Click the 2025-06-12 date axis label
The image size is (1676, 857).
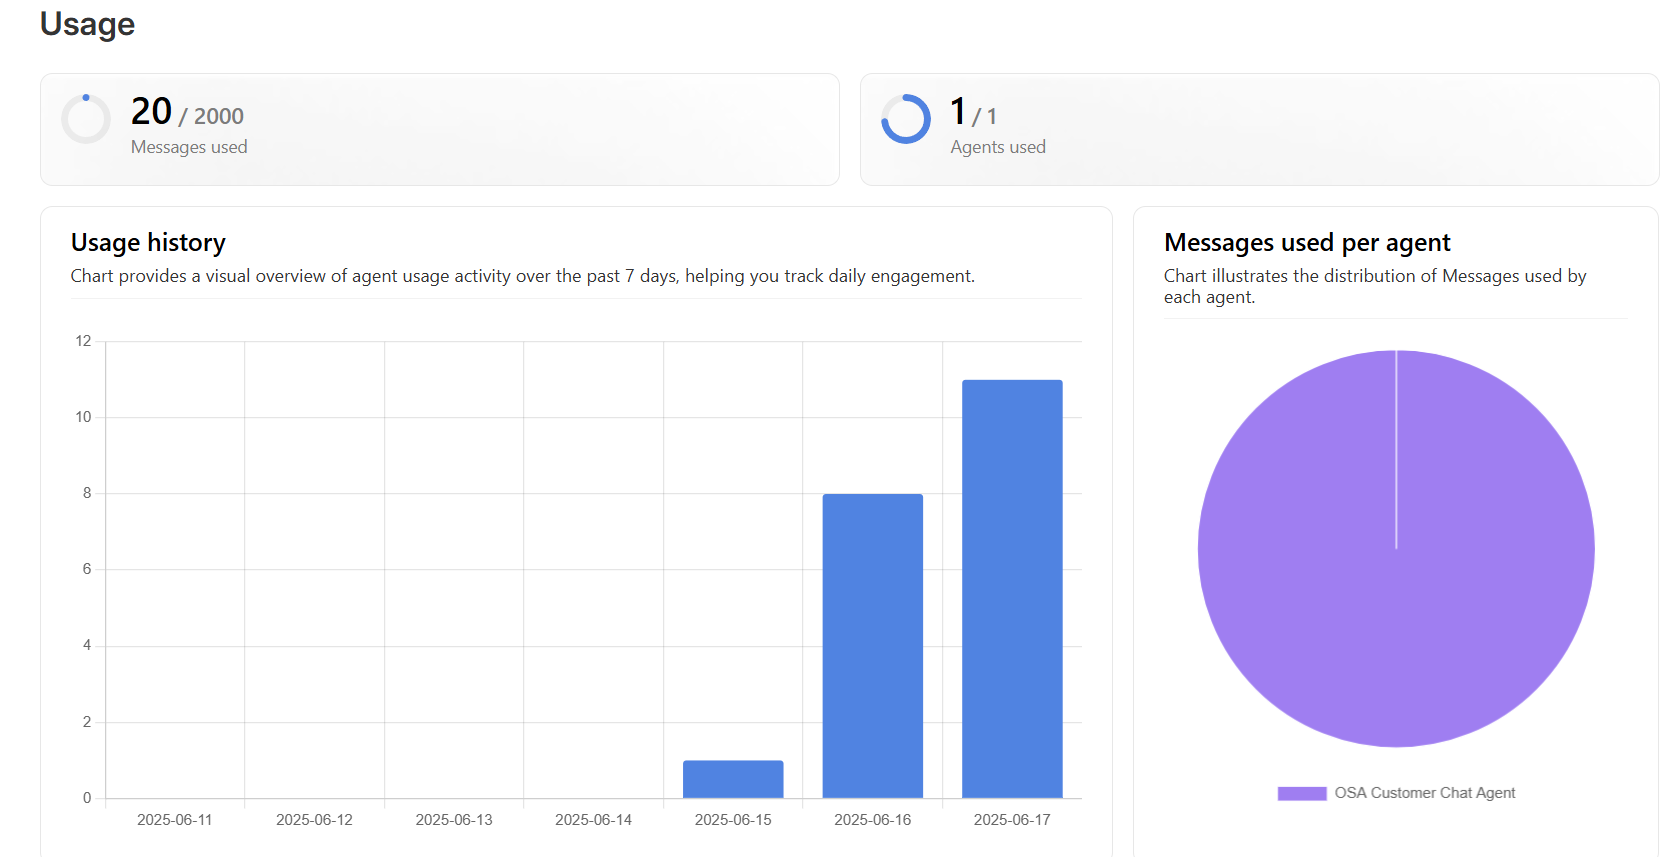[314, 820]
